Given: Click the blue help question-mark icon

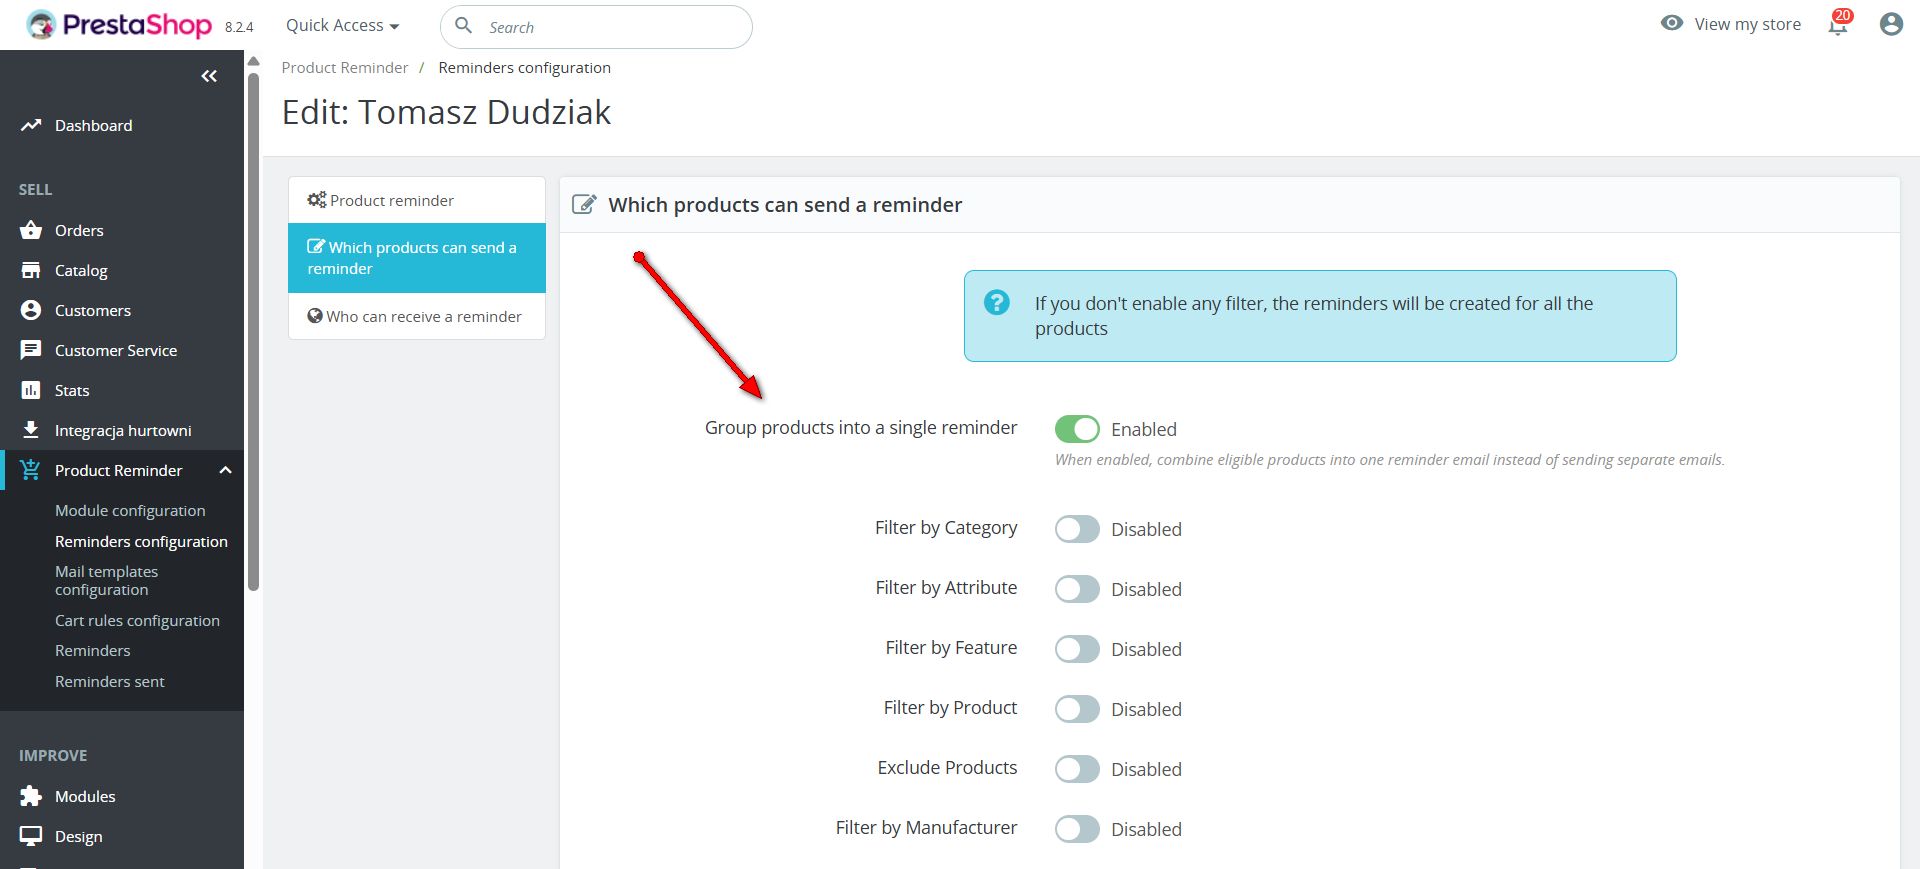Looking at the screenshot, I should click(x=997, y=302).
